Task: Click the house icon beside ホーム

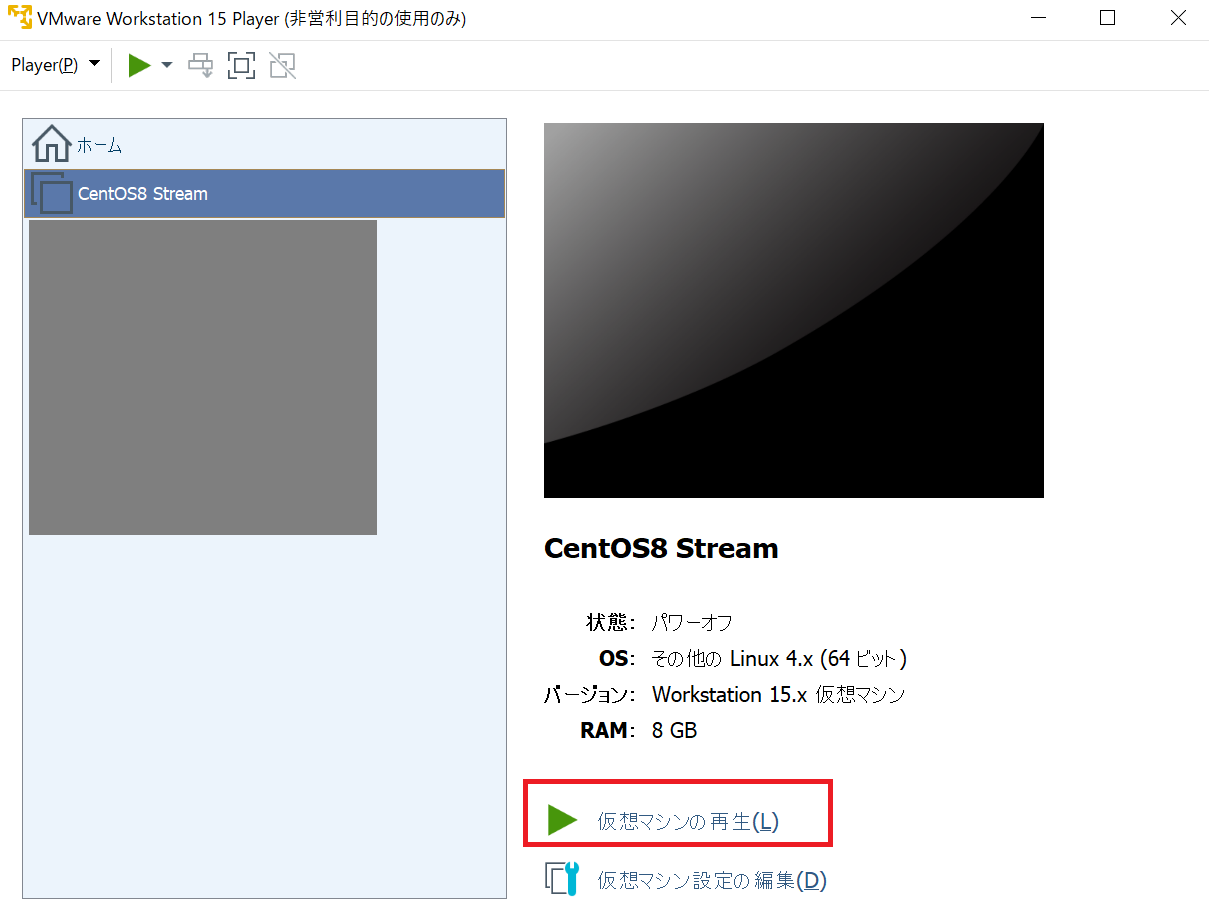Action: [51, 145]
